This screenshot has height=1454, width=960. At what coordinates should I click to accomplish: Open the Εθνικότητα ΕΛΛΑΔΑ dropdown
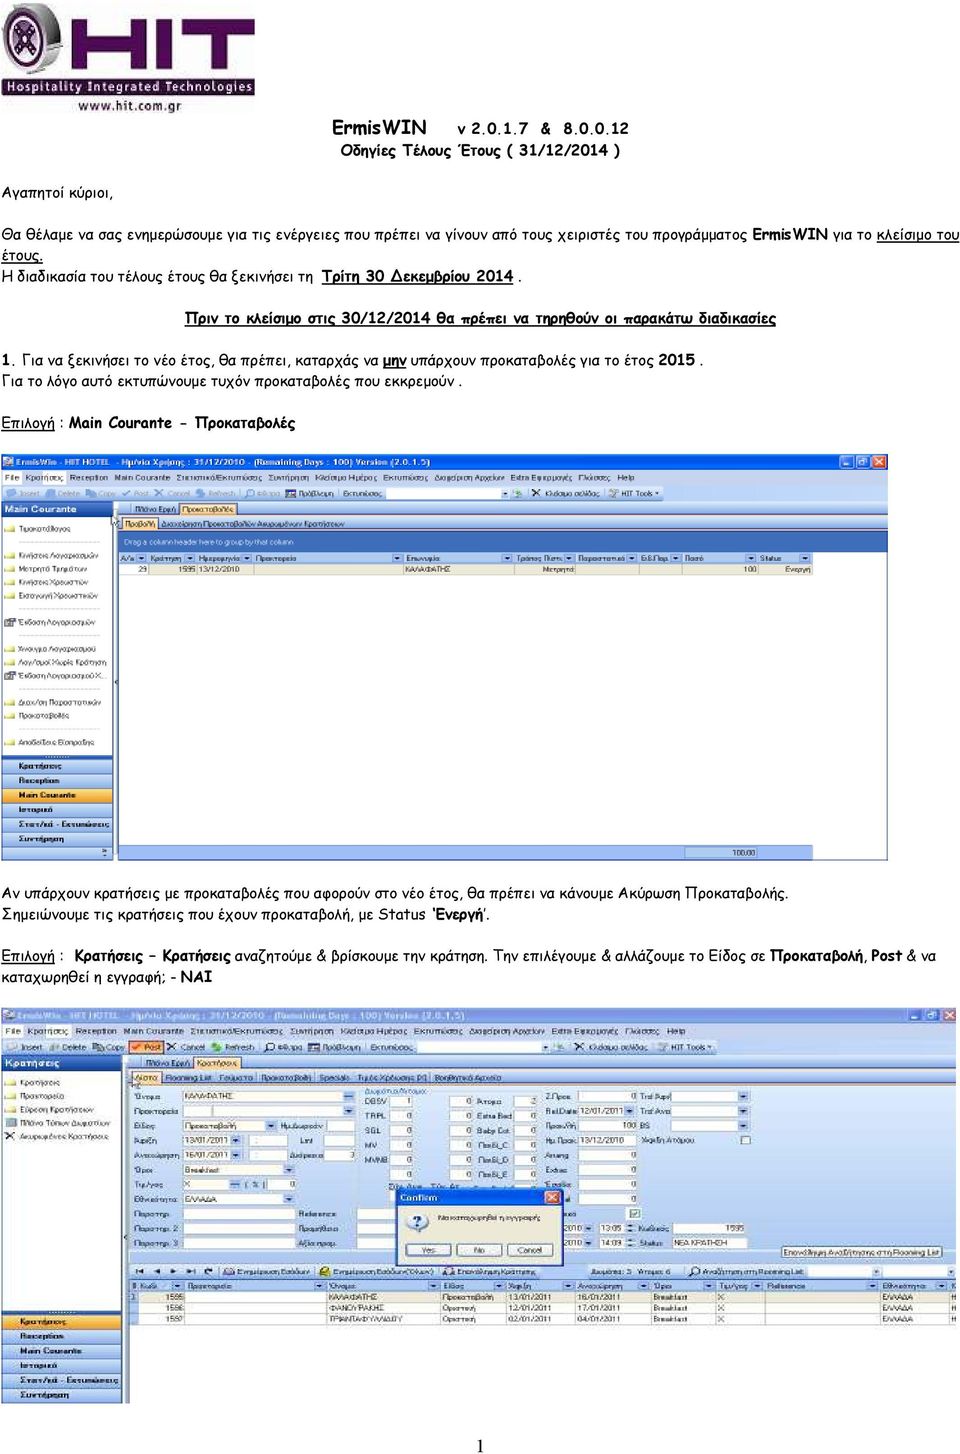(288, 1199)
